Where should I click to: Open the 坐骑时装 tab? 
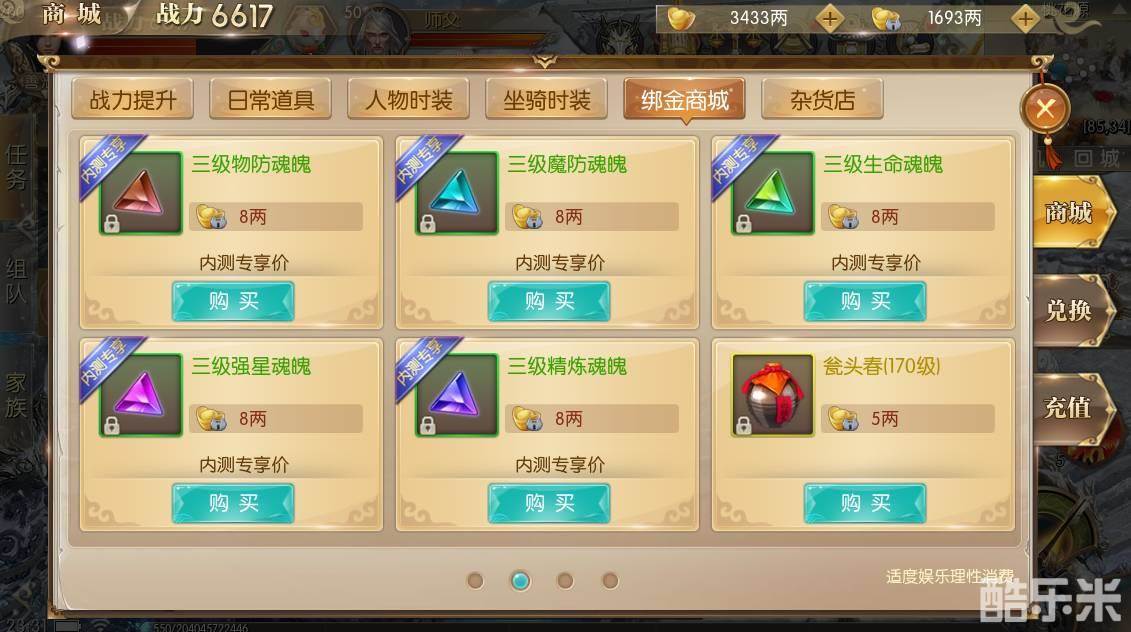click(547, 100)
